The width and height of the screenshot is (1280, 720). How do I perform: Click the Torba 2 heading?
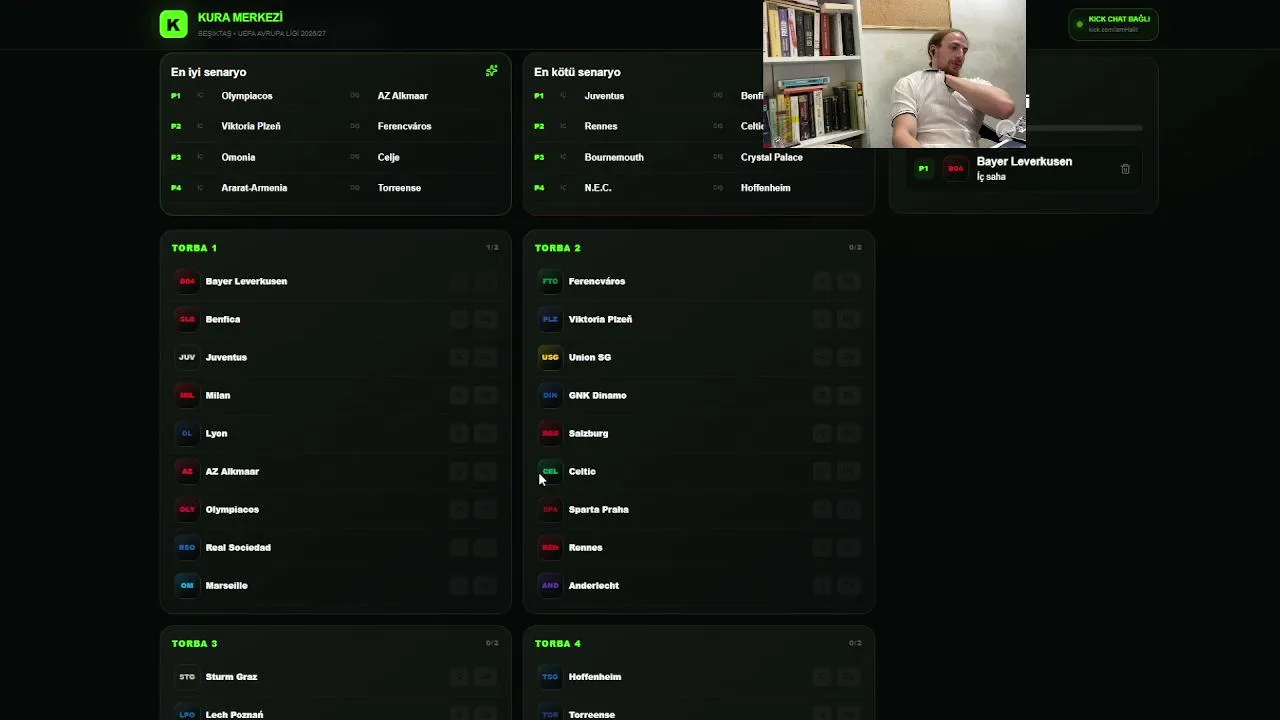click(557, 248)
